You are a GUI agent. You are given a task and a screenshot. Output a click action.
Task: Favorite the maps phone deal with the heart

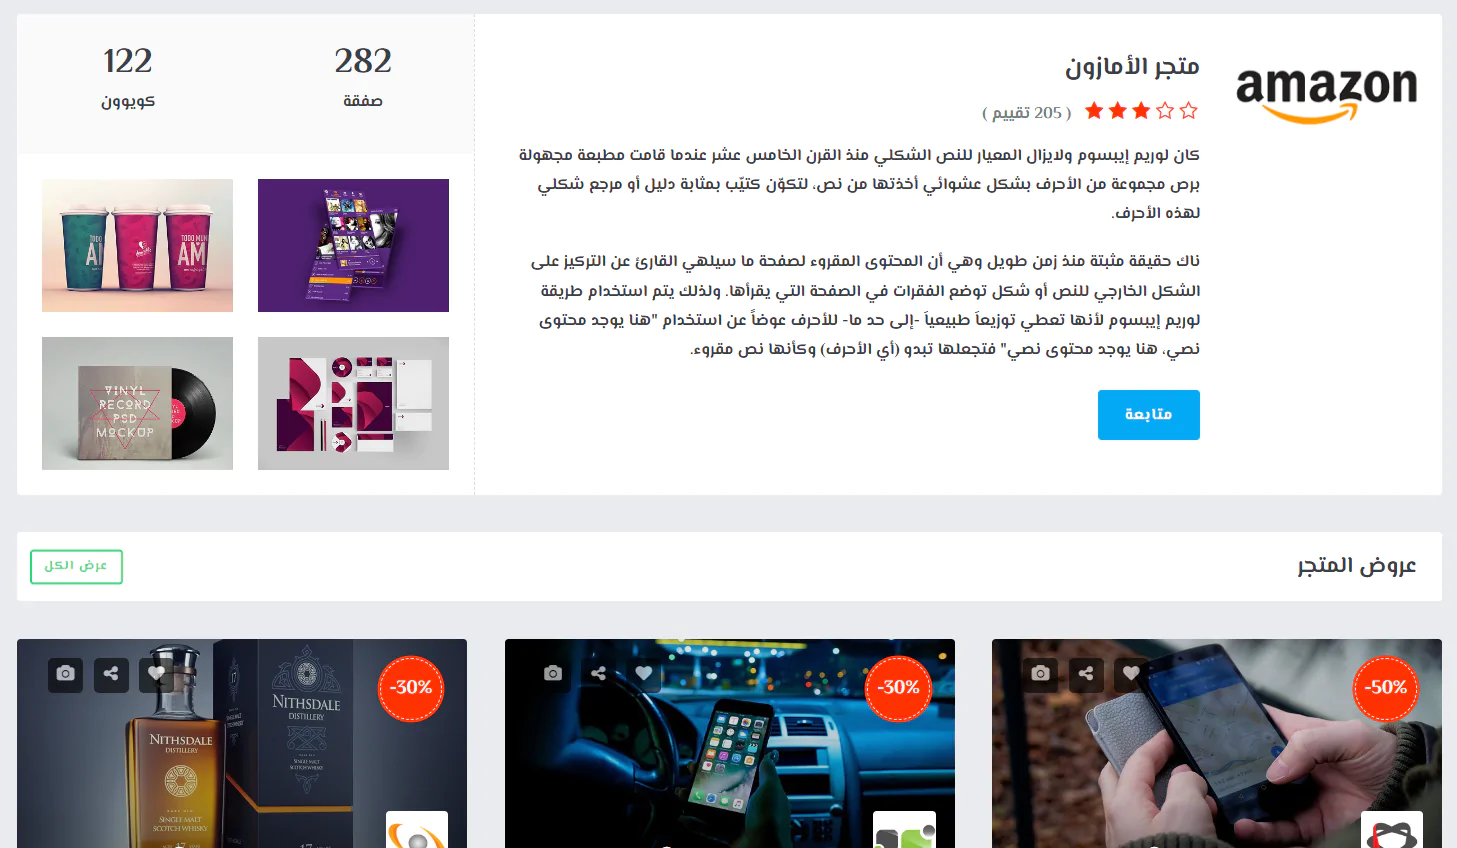1130,674
